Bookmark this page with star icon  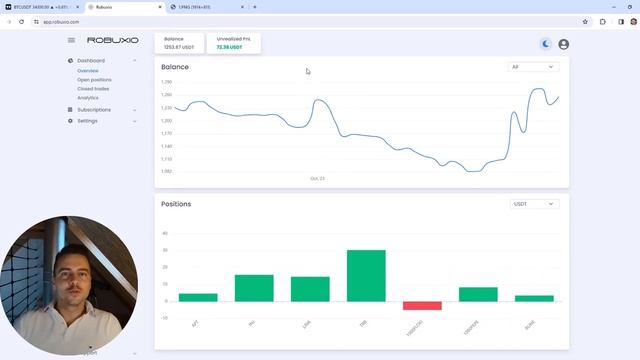[585, 22]
